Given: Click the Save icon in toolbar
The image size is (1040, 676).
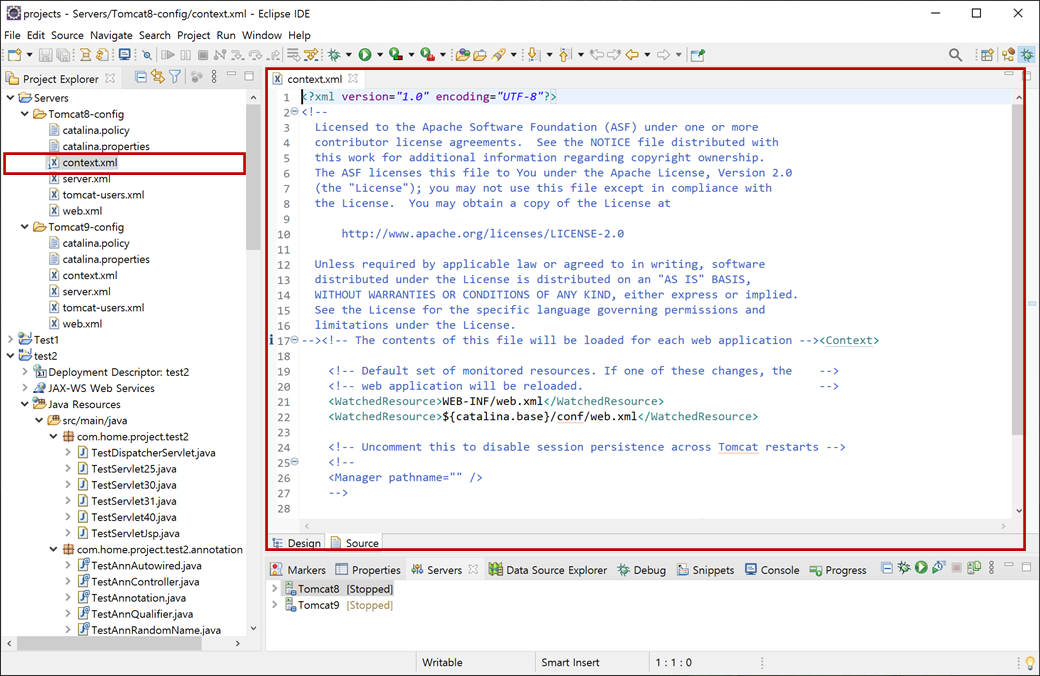Looking at the screenshot, I should (x=45, y=55).
